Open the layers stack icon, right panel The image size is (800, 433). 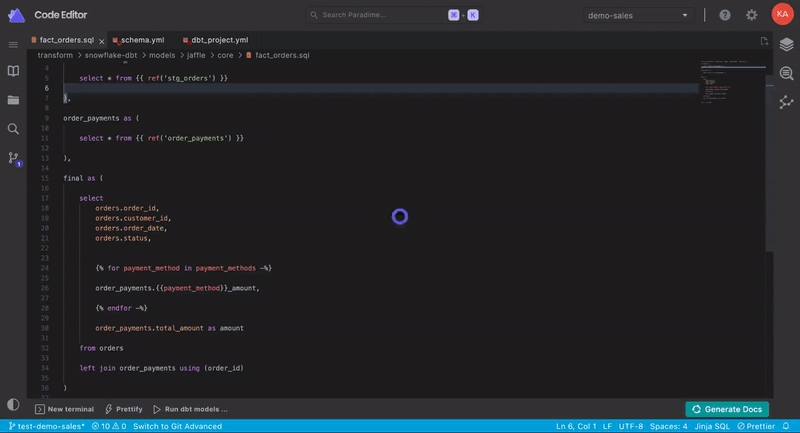pyautogui.click(x=786, y=46)
